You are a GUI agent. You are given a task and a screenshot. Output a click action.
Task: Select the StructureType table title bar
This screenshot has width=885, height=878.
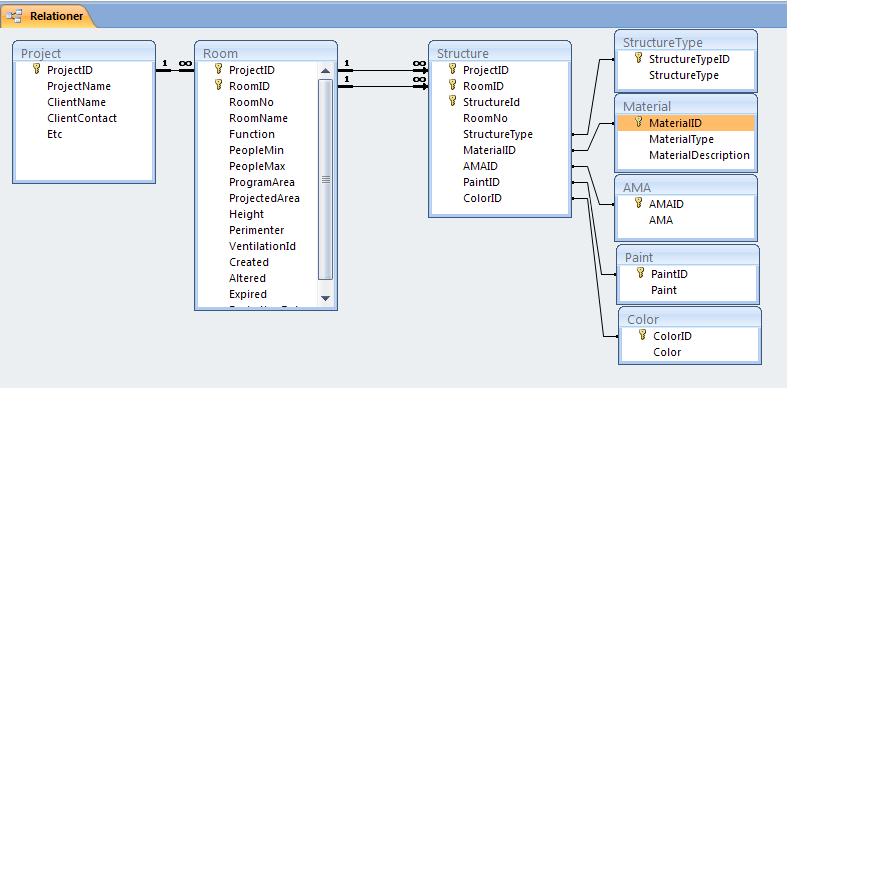[x=686, y=42]
